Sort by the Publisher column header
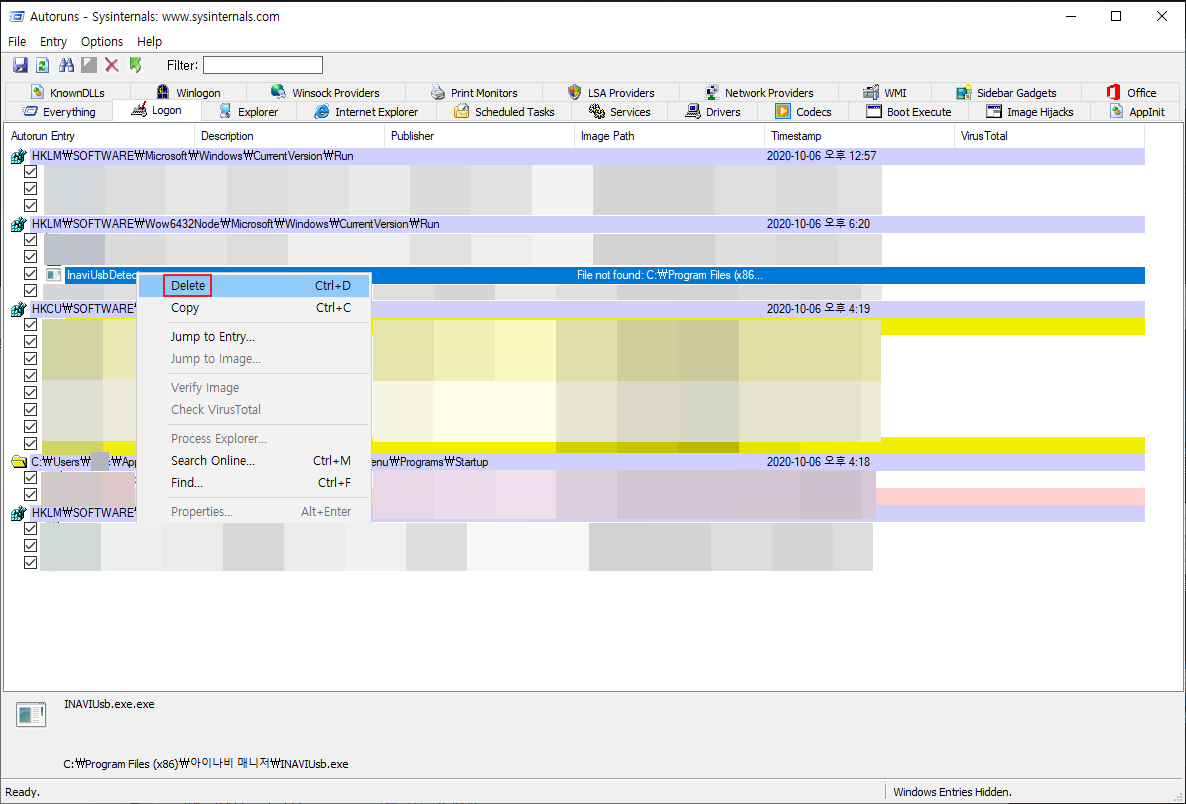1186x804 pixels. pyautogui.click(x=480, y=136)
